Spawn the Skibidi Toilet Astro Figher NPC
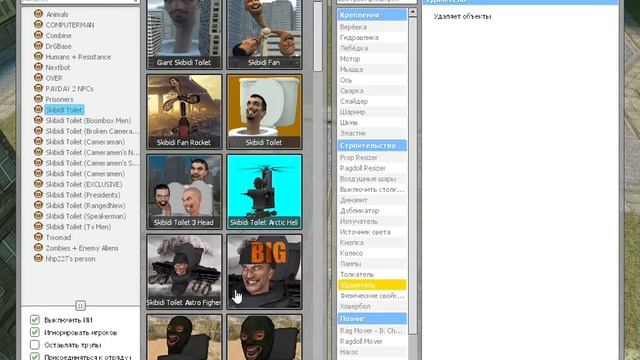 tap(184, 271)
